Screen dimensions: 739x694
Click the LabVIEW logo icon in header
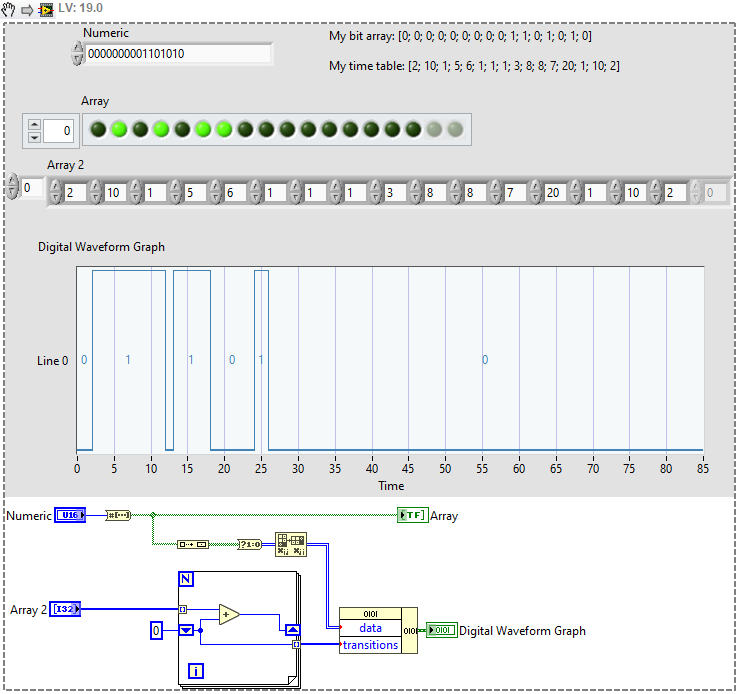pyautogui.click(x=46, y=9)
